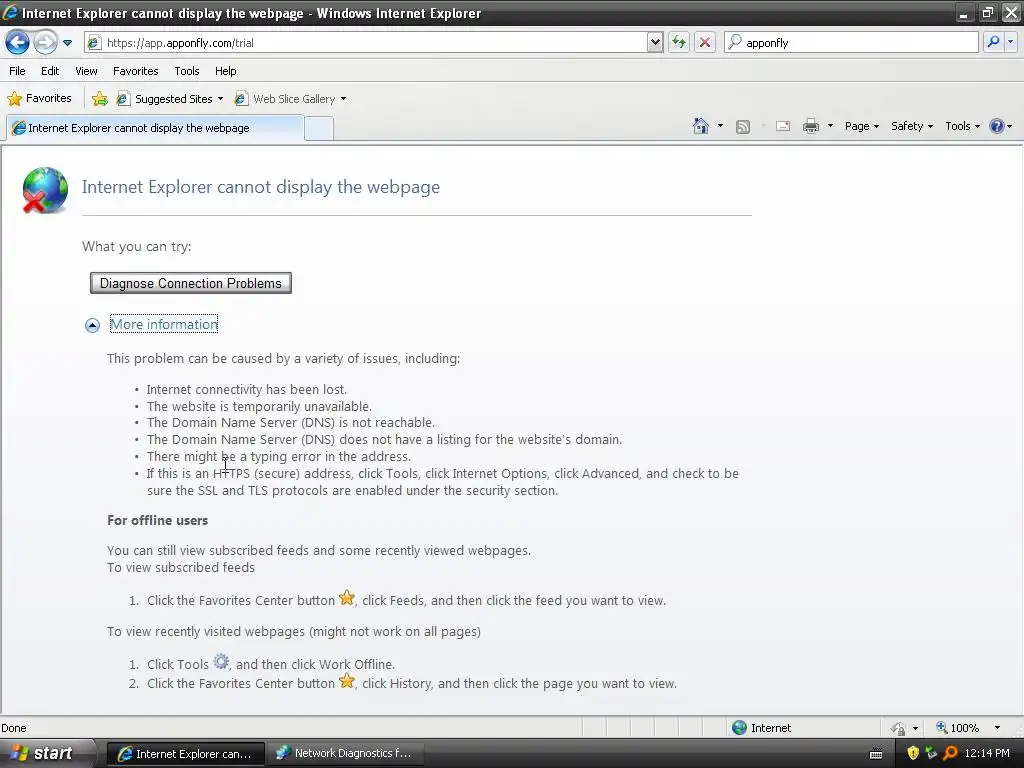The width and height of the screenshot is (1024, 768).
Task: Run search with the magnifier button
Action: (993, 42)
